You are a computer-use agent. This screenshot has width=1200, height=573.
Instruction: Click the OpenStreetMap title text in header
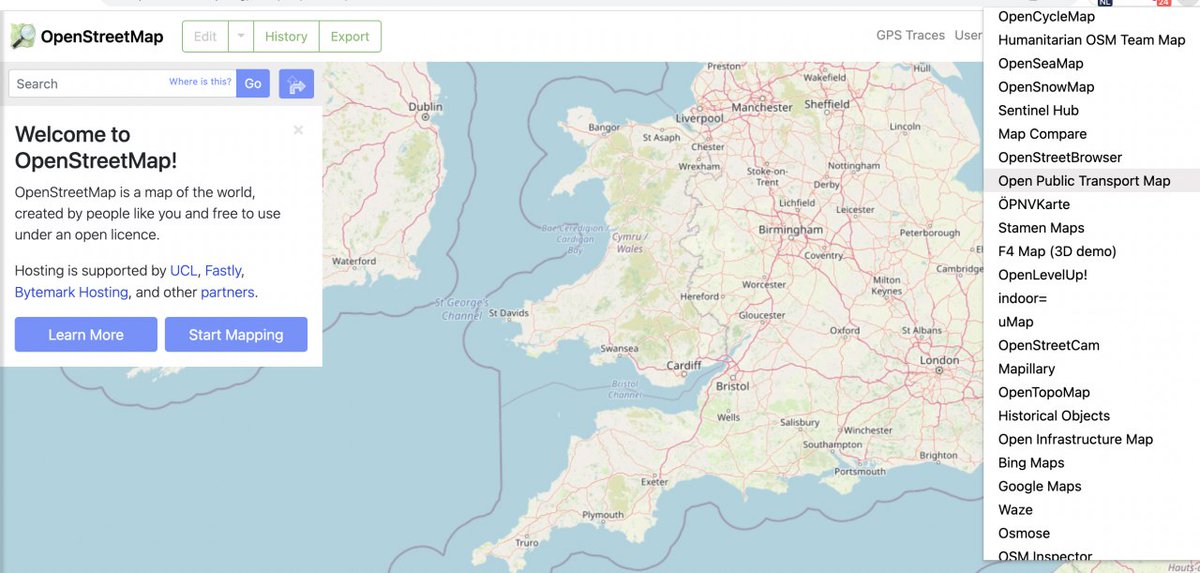pyautogui.click(x=102, y=37)
